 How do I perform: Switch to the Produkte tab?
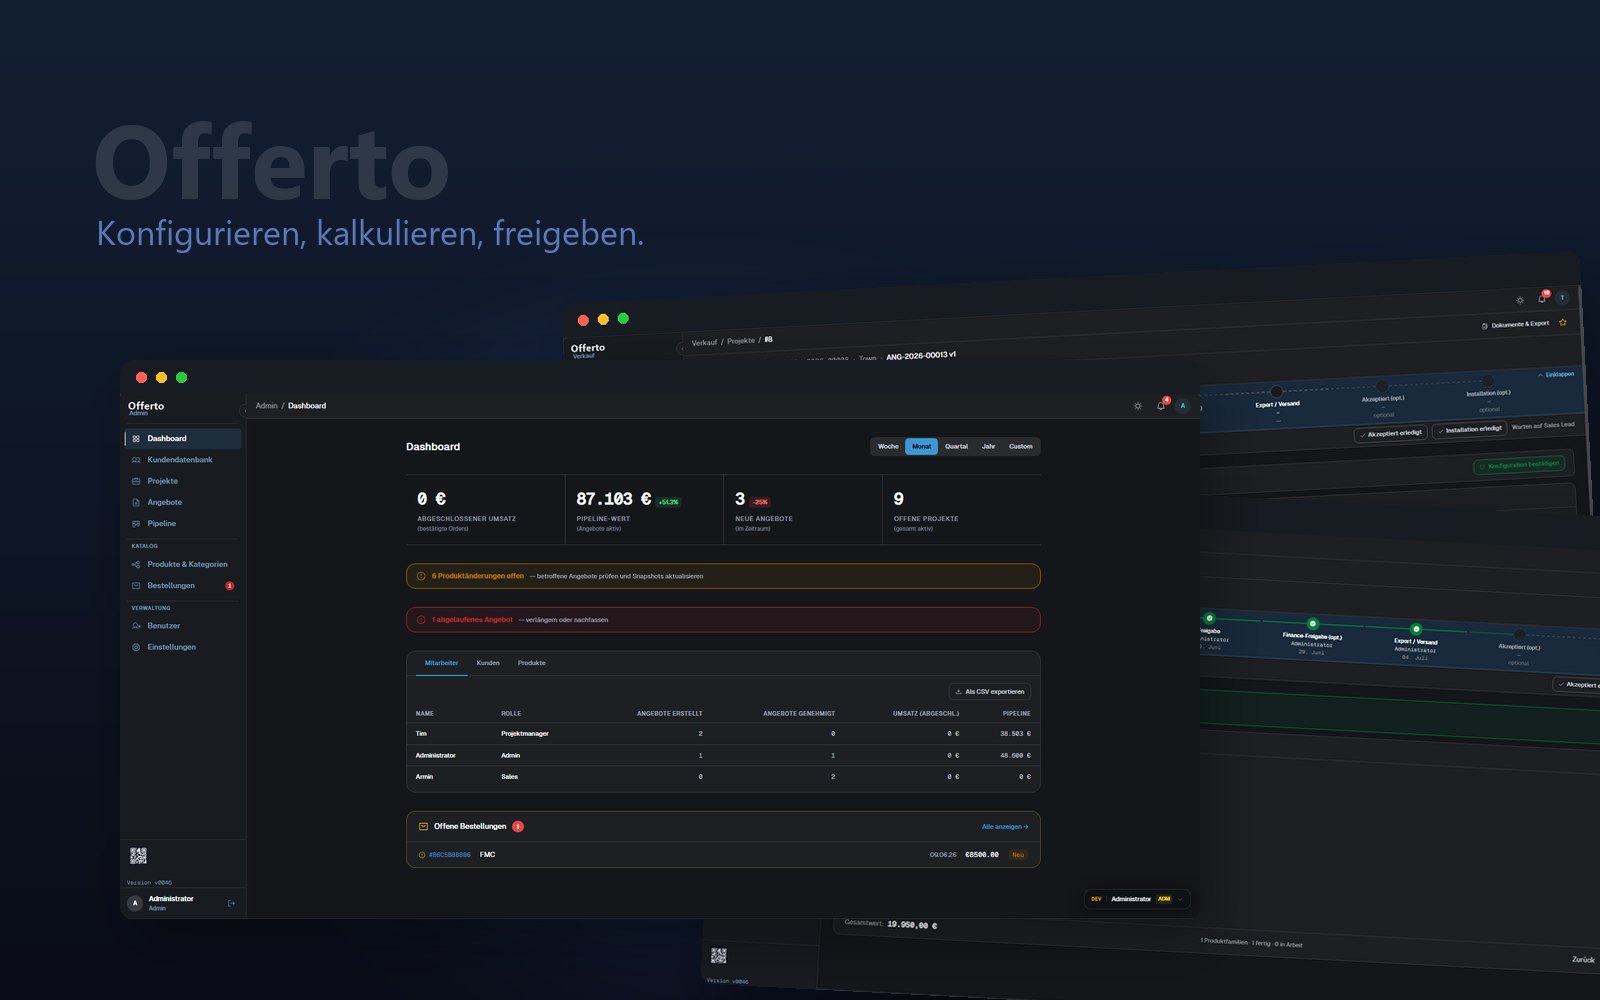pos(531,663)
